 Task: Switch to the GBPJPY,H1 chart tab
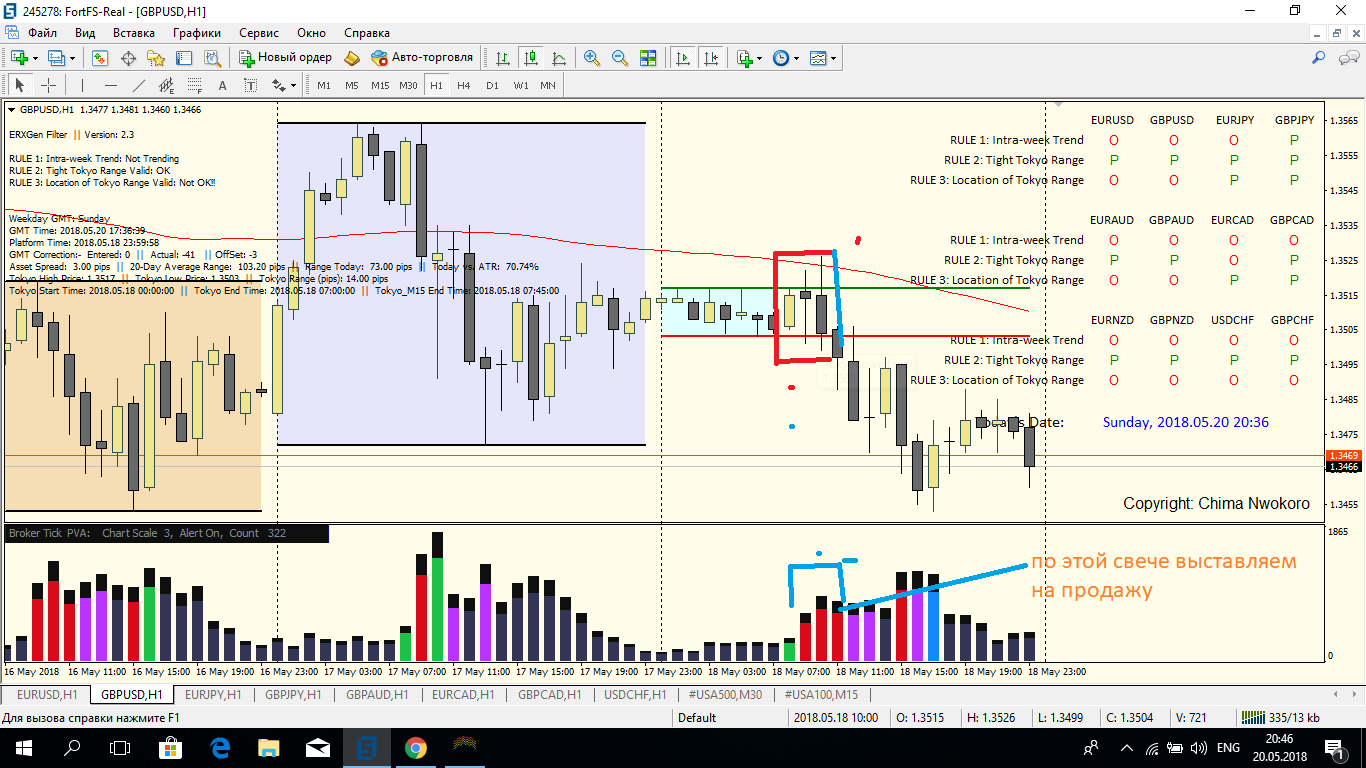(x=294, y=694)
